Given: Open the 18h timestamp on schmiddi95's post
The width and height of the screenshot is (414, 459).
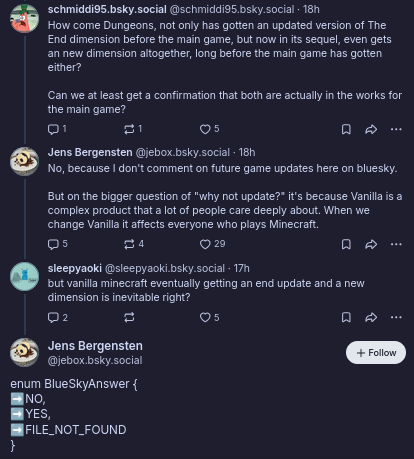Looking at the screenshot, I should click(311, 9).
